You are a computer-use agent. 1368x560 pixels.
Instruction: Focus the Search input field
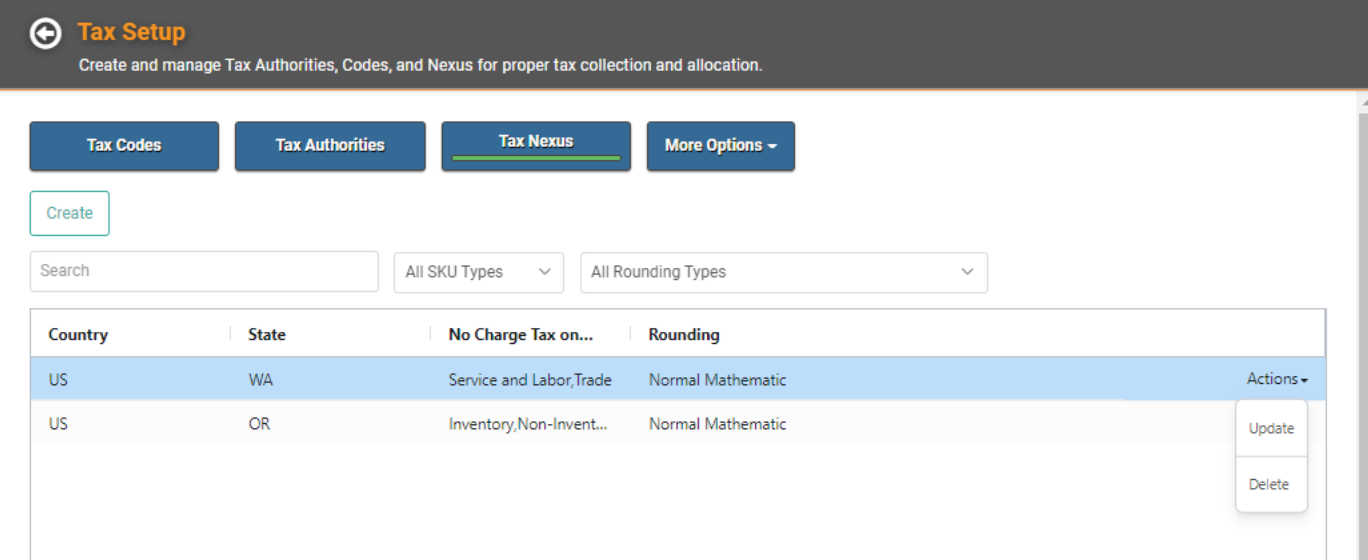204,271
